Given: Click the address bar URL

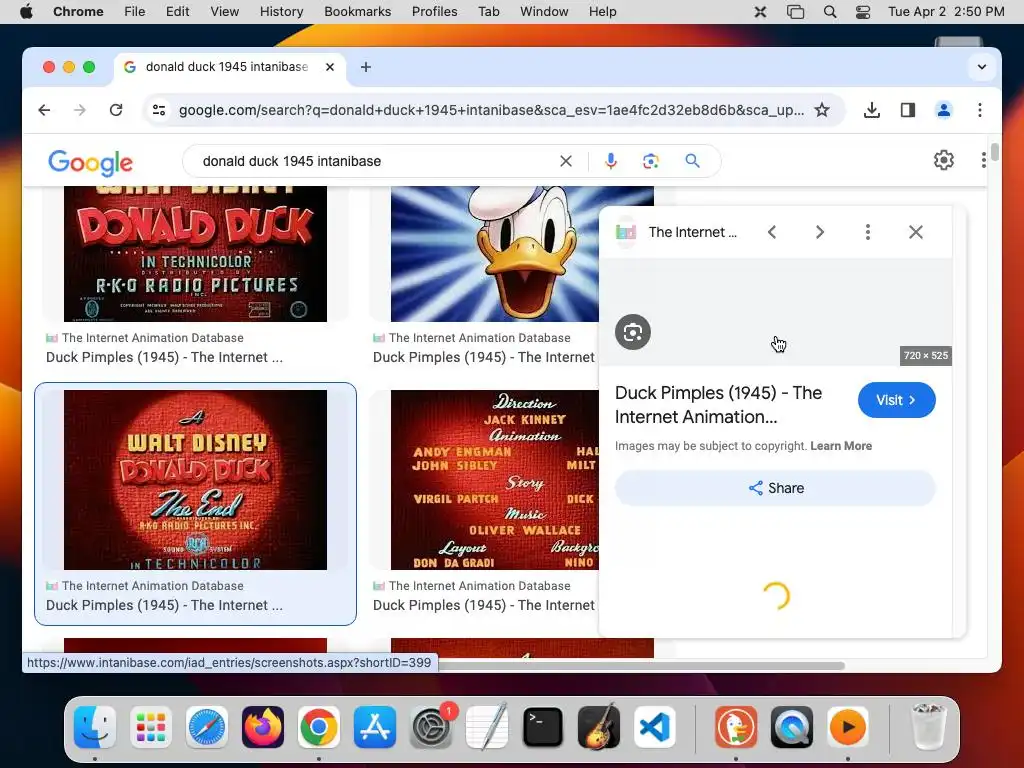Looking at the screenshot, I should (x=491, y=110).
